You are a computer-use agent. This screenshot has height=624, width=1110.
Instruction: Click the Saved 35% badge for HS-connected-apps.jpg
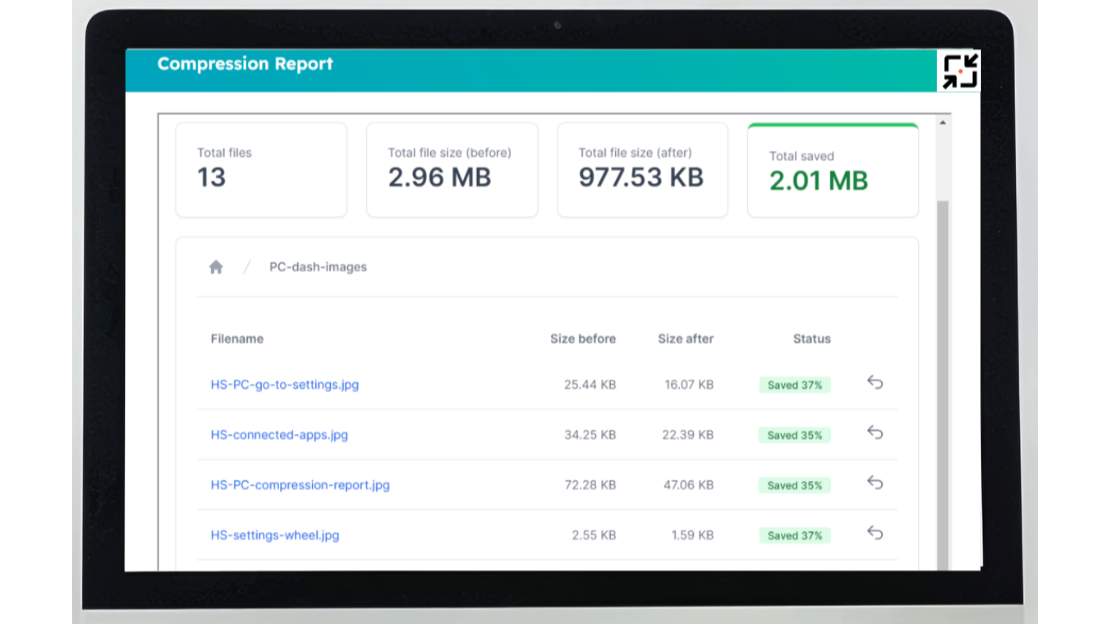coord(794,436)
